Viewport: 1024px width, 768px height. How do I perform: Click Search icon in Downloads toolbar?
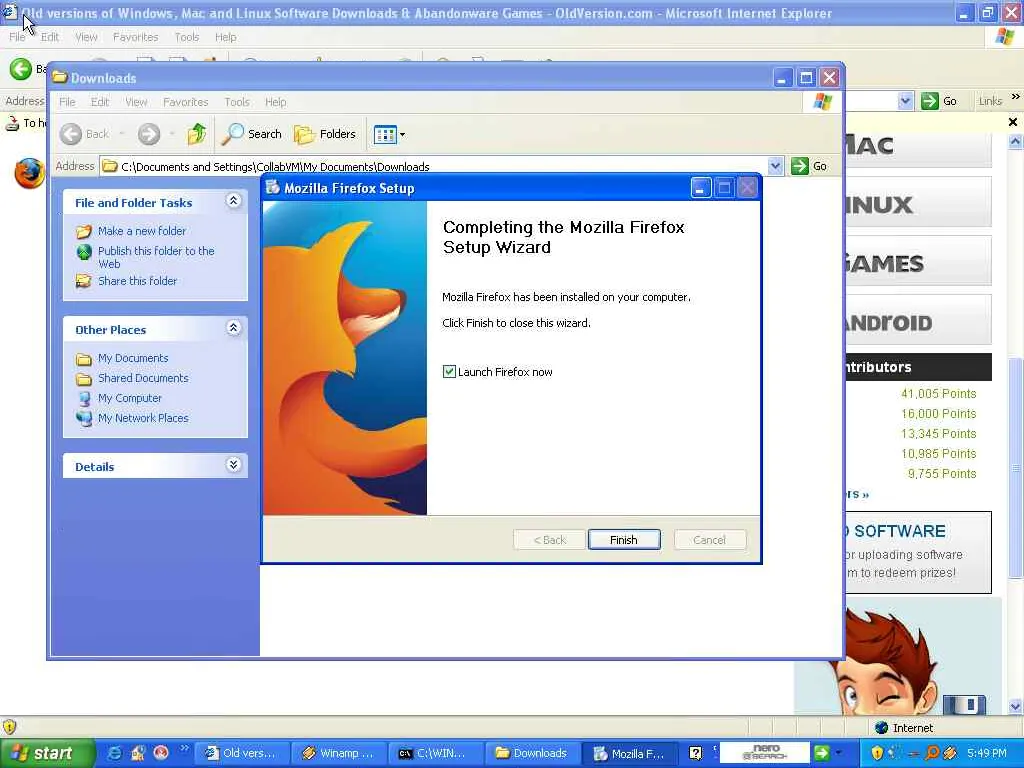(x=251, y=134)
